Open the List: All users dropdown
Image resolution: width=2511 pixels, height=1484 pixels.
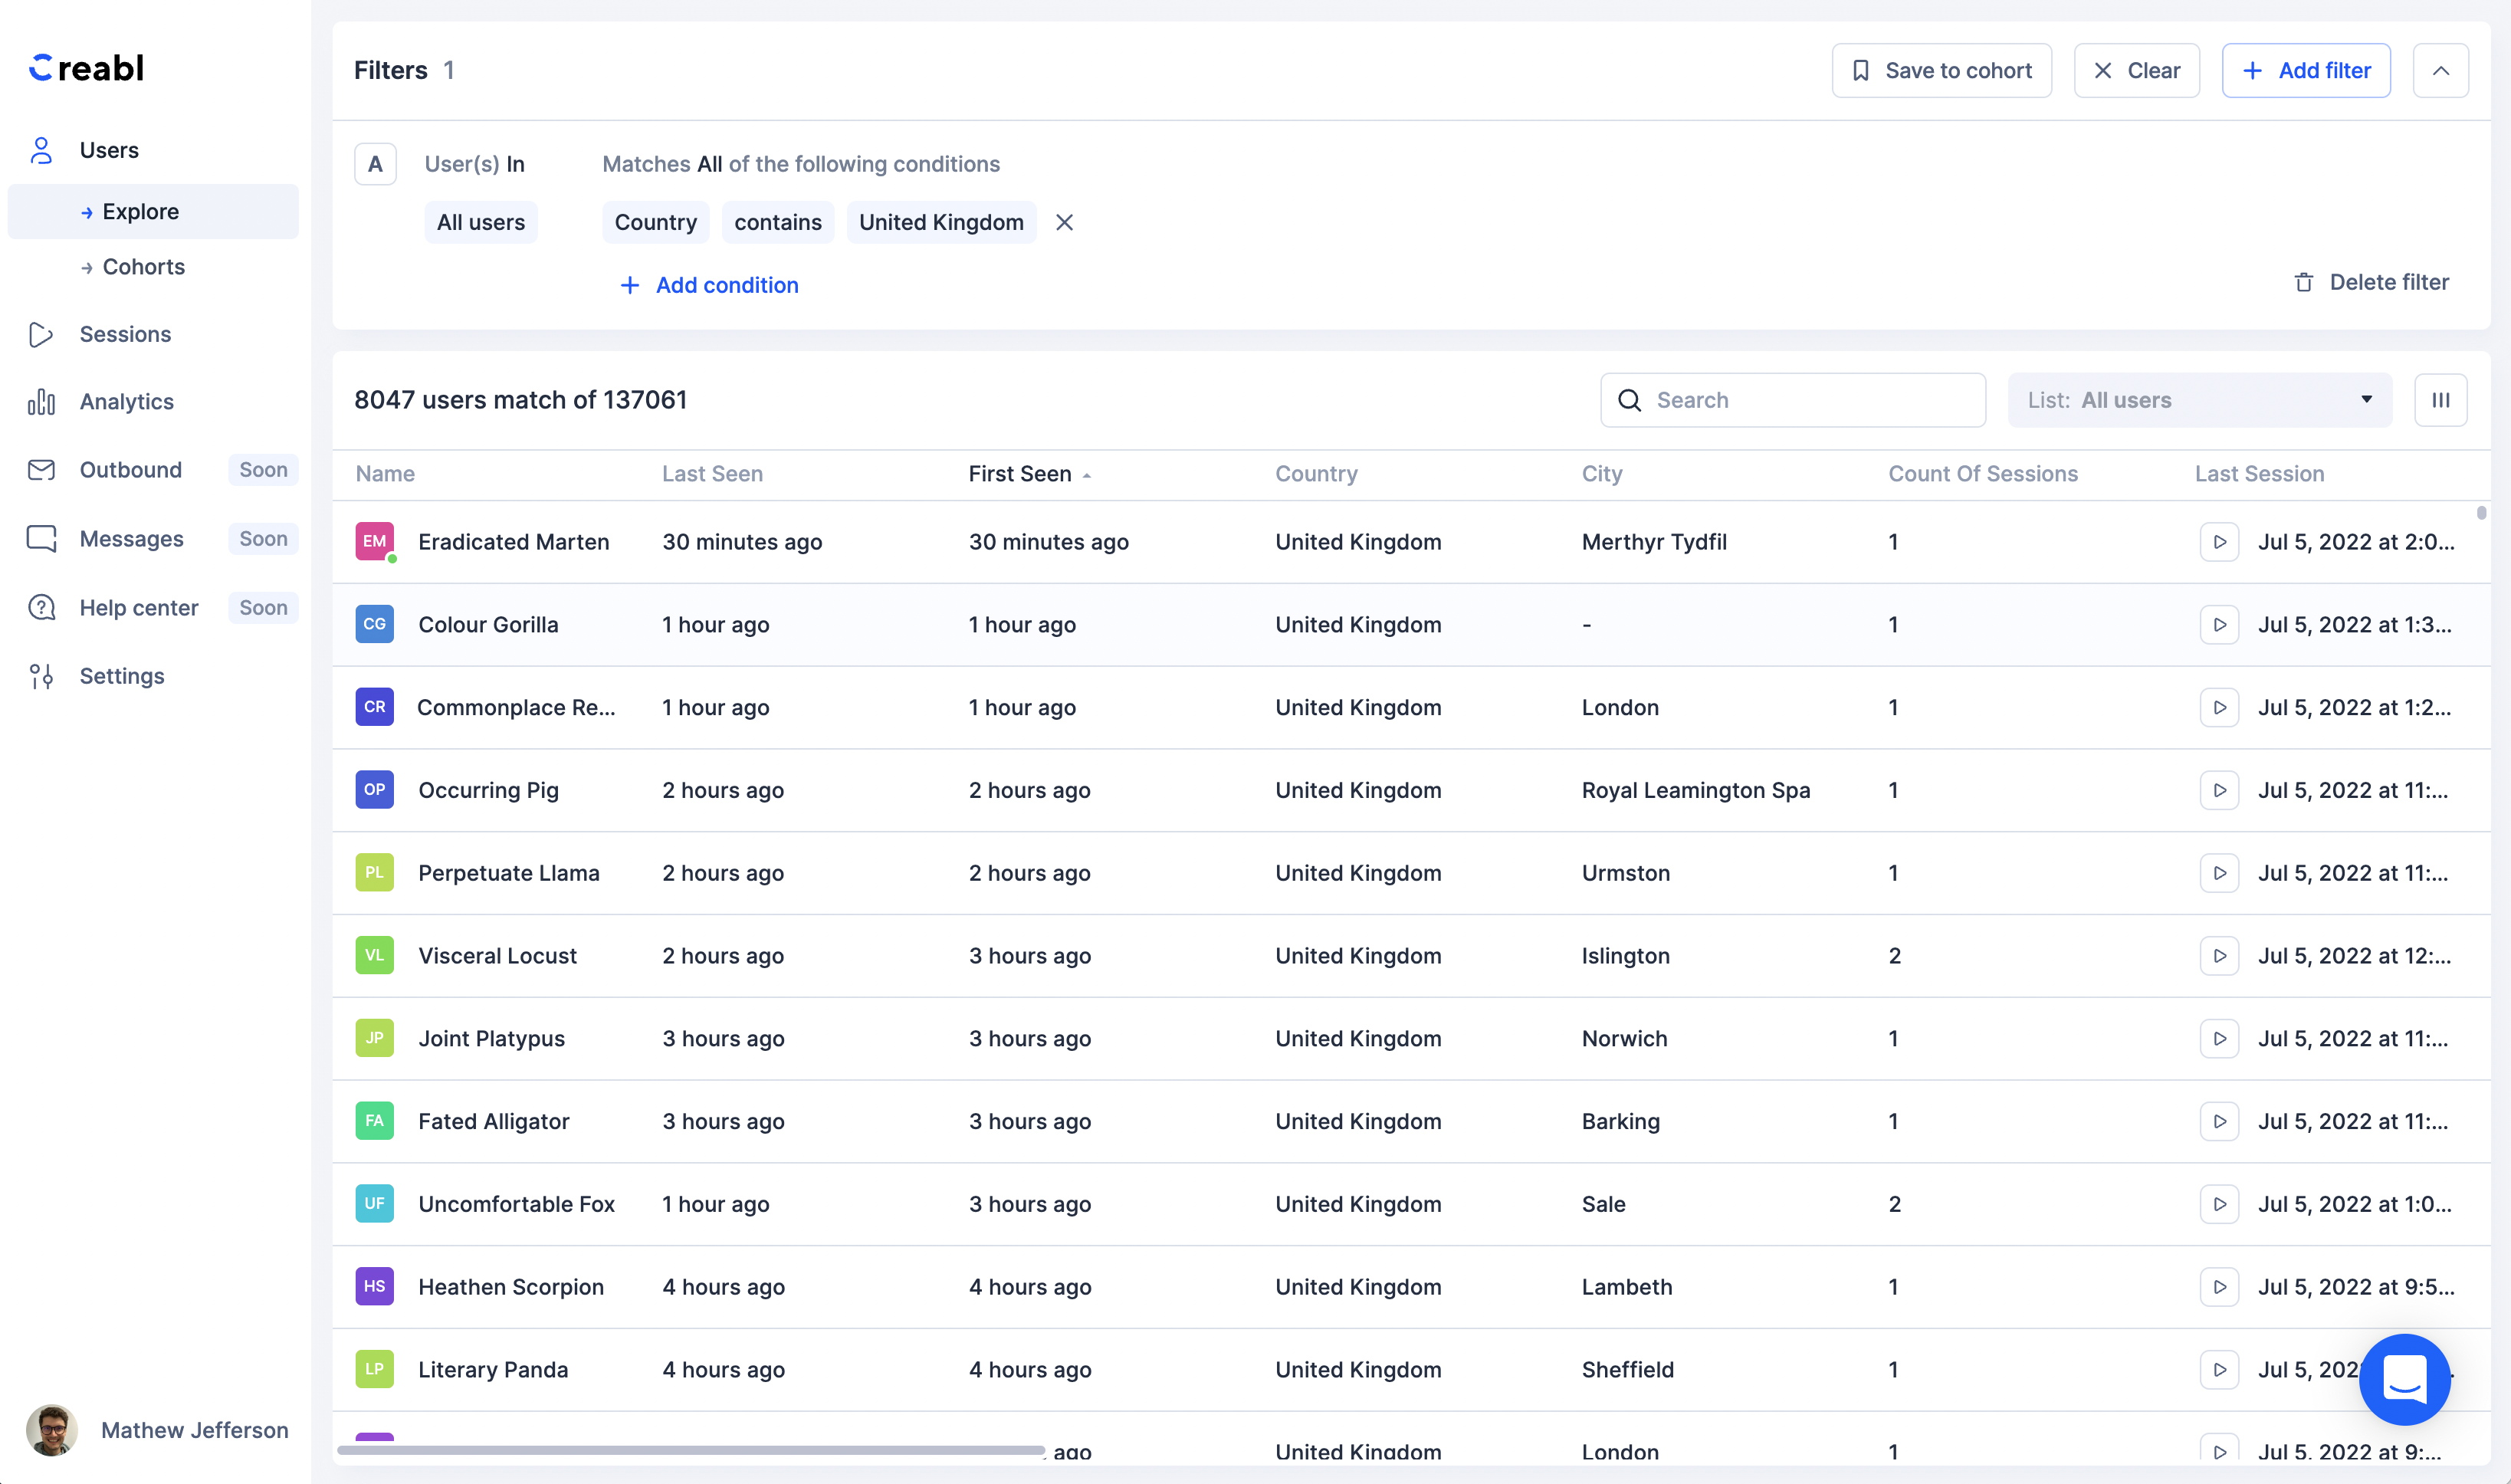pos(2199,400)
